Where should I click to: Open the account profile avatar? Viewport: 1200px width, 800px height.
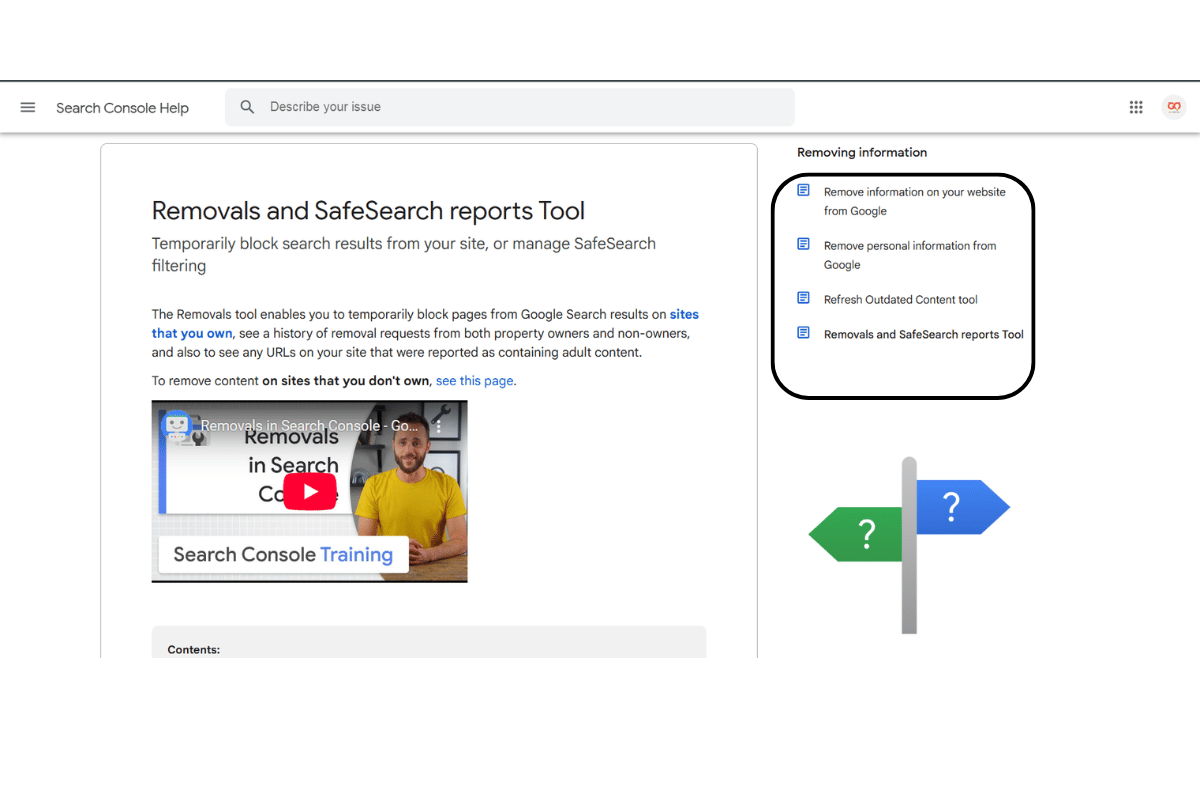tap(1174, 107)
